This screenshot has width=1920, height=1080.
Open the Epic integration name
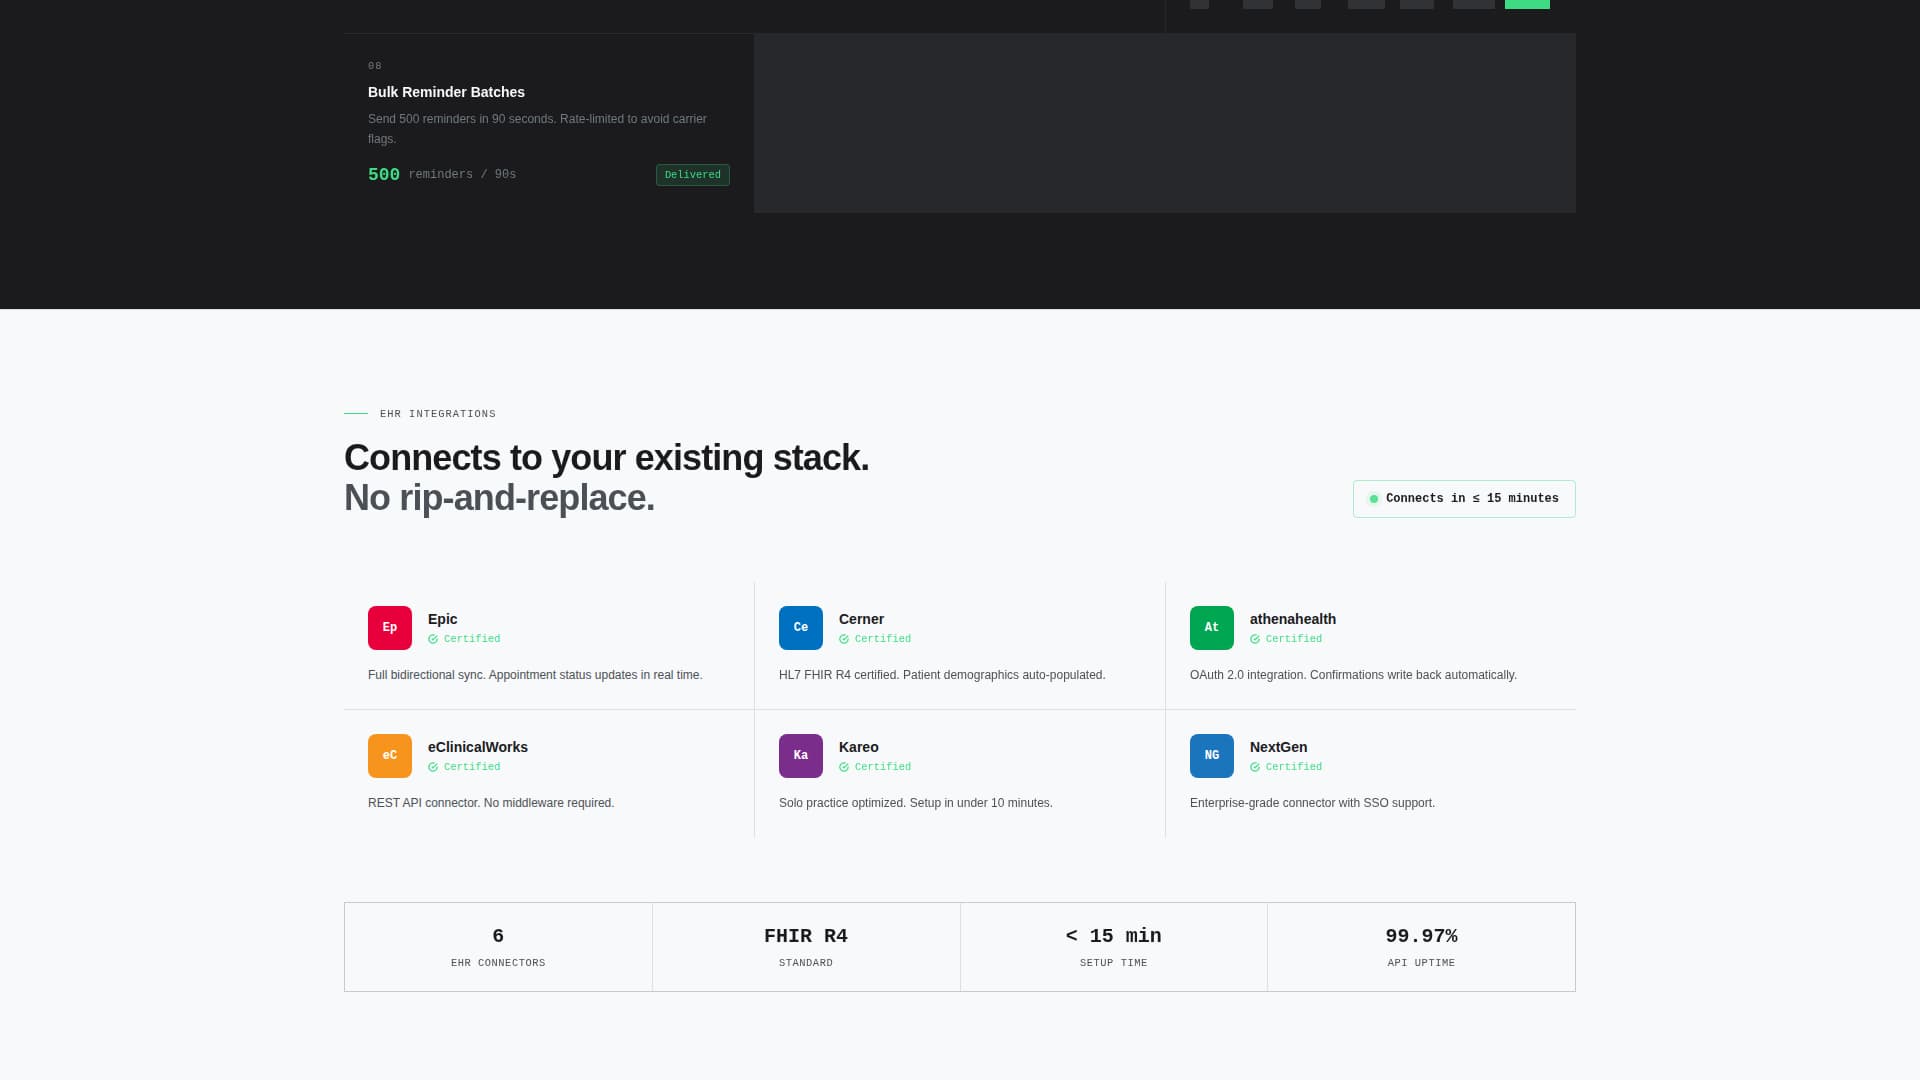coord(443,619)
